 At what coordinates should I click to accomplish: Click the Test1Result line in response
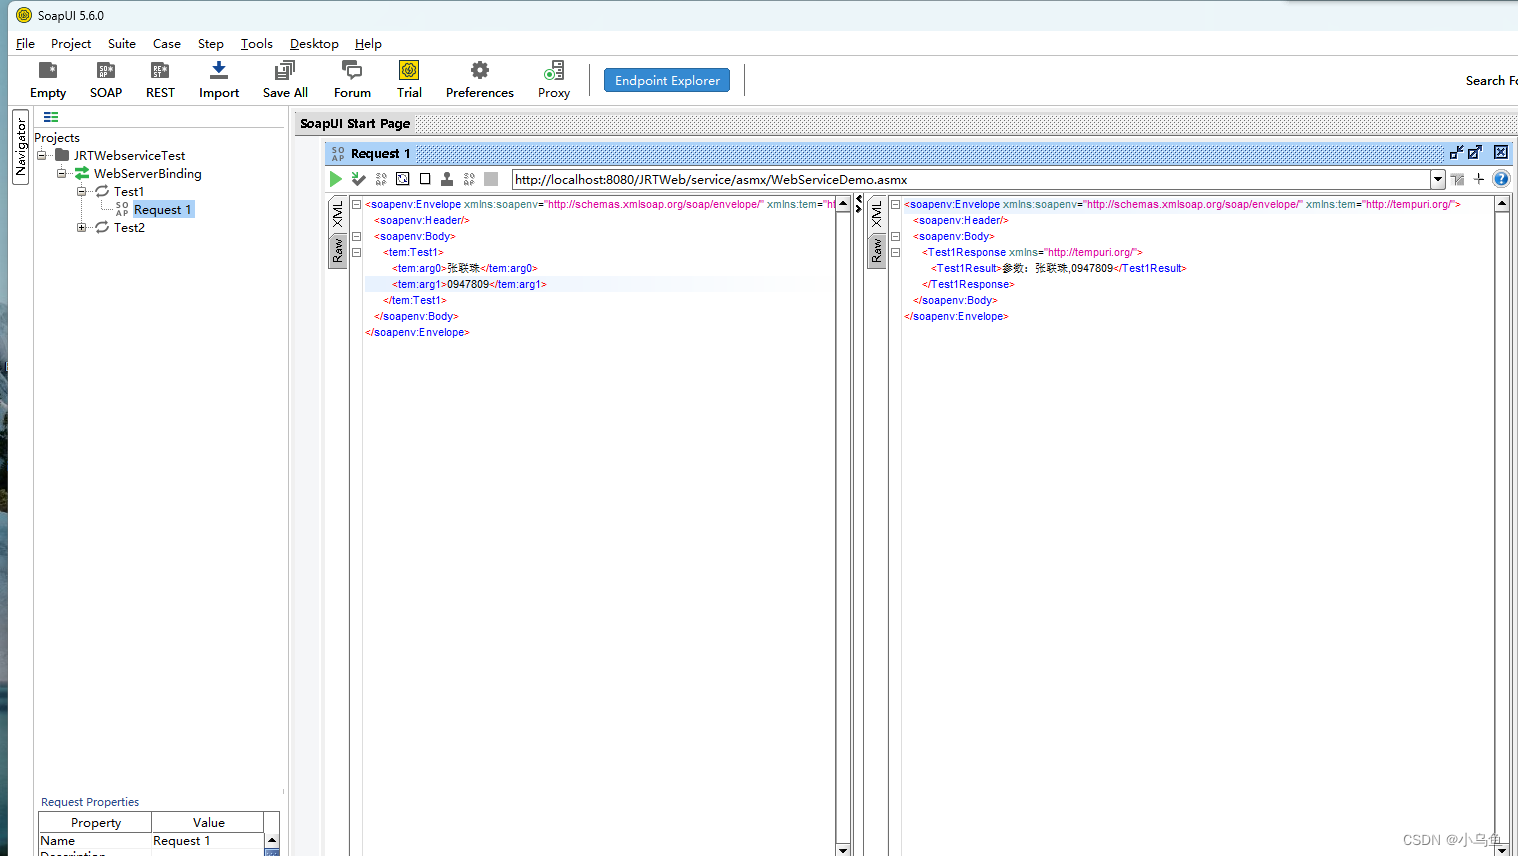click(x=1059, y=268)
